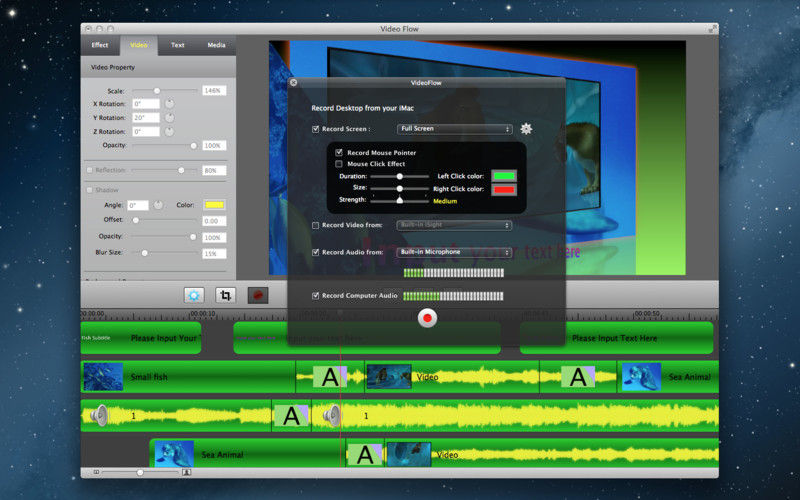Screen dimensions: 800x500
Task: Switch to the Text tab
Action: (178, 45)
